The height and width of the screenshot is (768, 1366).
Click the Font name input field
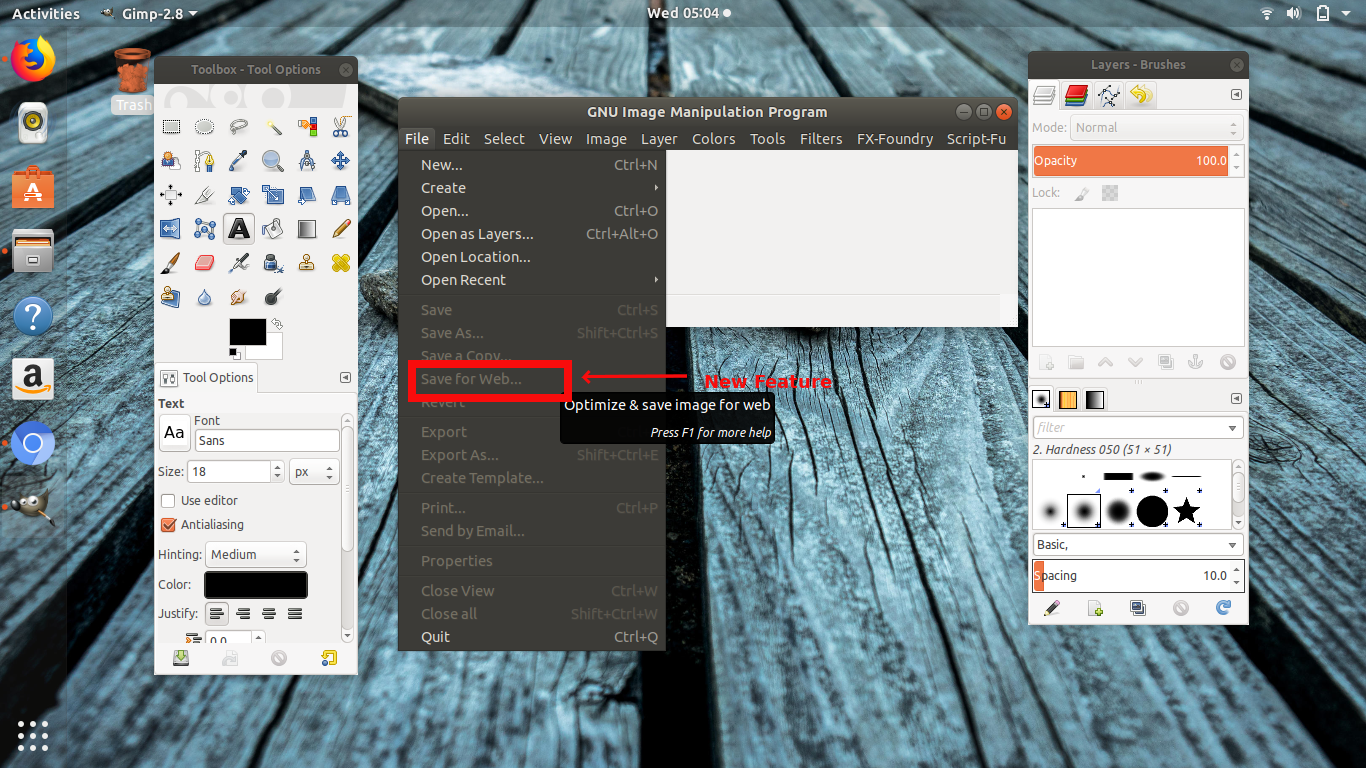tap(266, 440)
